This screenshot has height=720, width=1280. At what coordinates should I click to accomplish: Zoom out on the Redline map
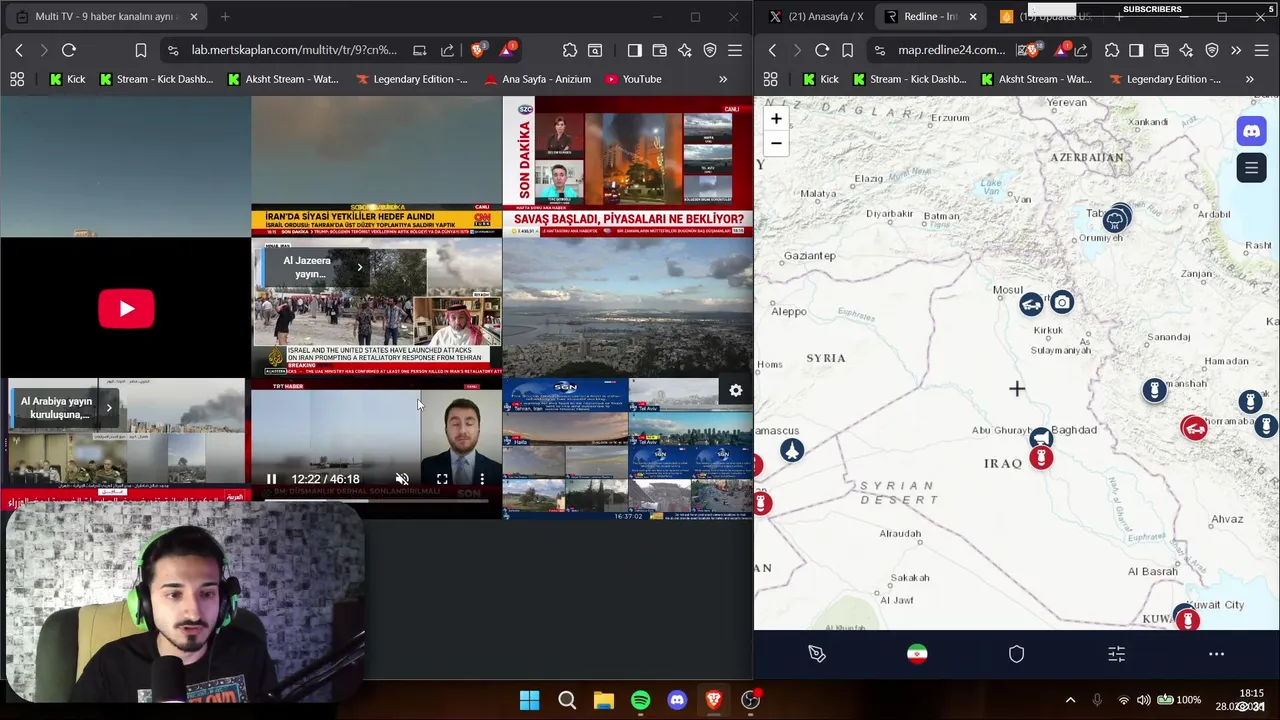click(776, 143)
